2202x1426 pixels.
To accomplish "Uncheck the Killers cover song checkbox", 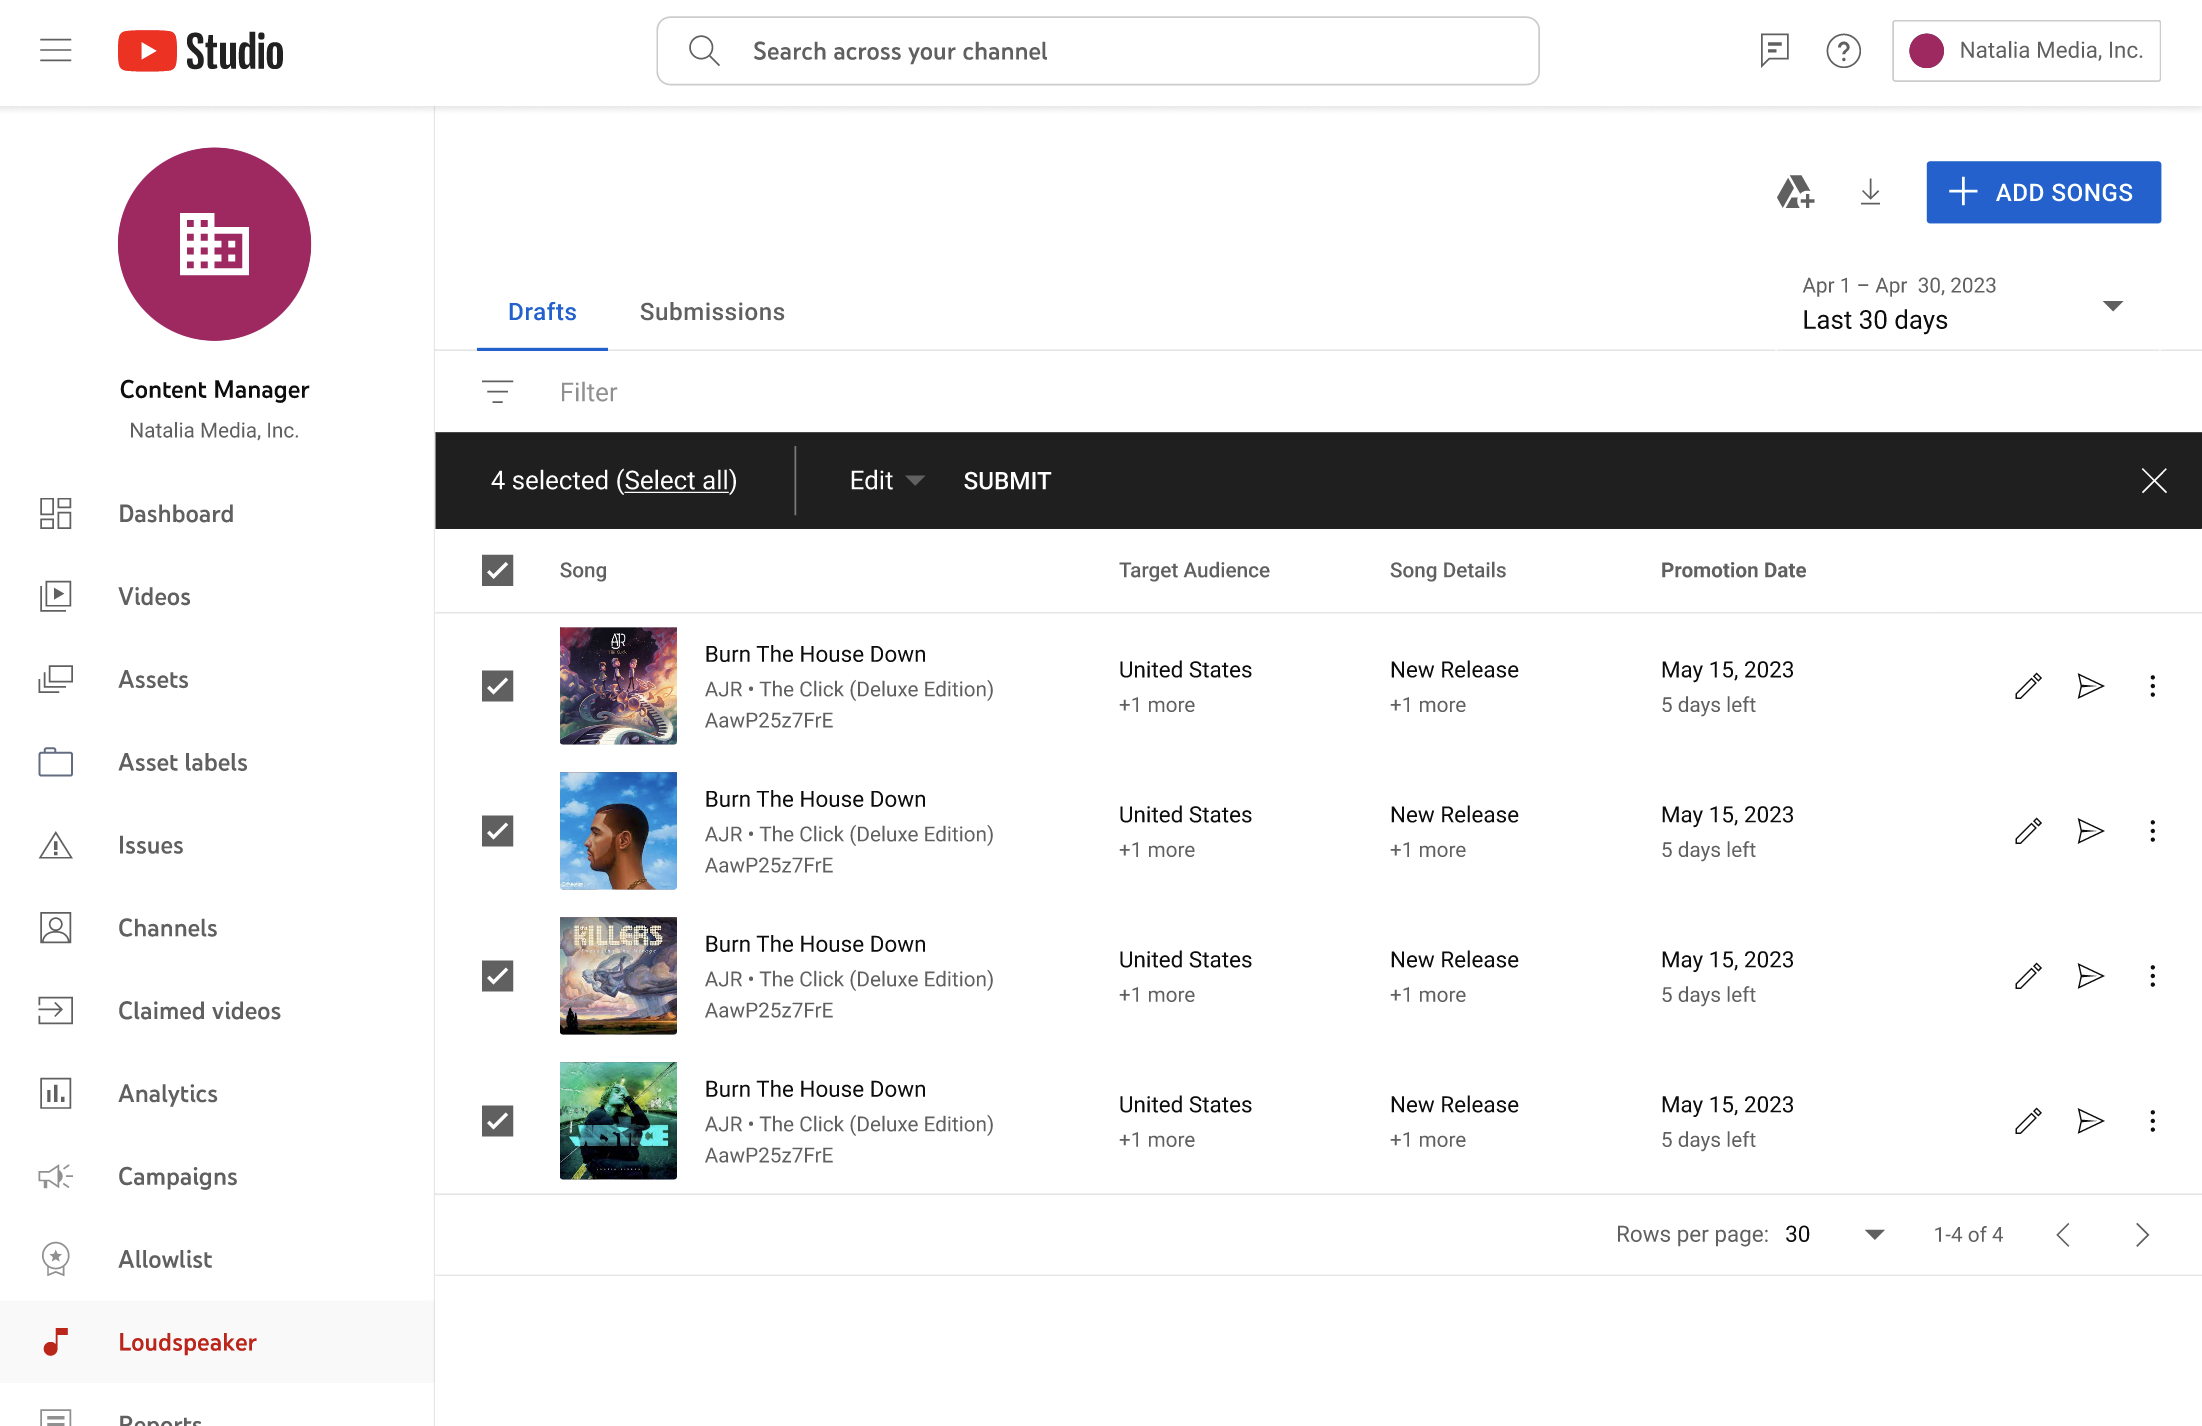I will (497, 976).
